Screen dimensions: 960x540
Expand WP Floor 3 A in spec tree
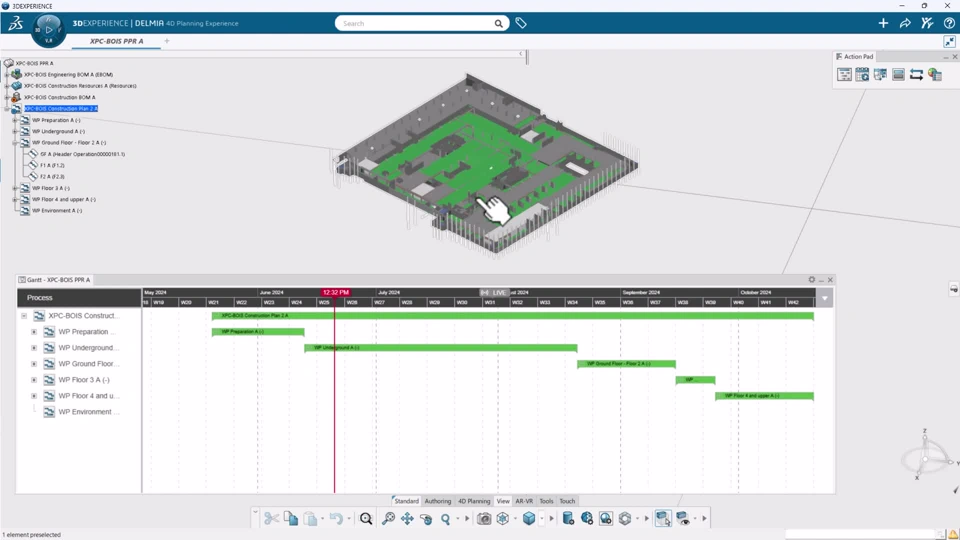pos(15,188)
